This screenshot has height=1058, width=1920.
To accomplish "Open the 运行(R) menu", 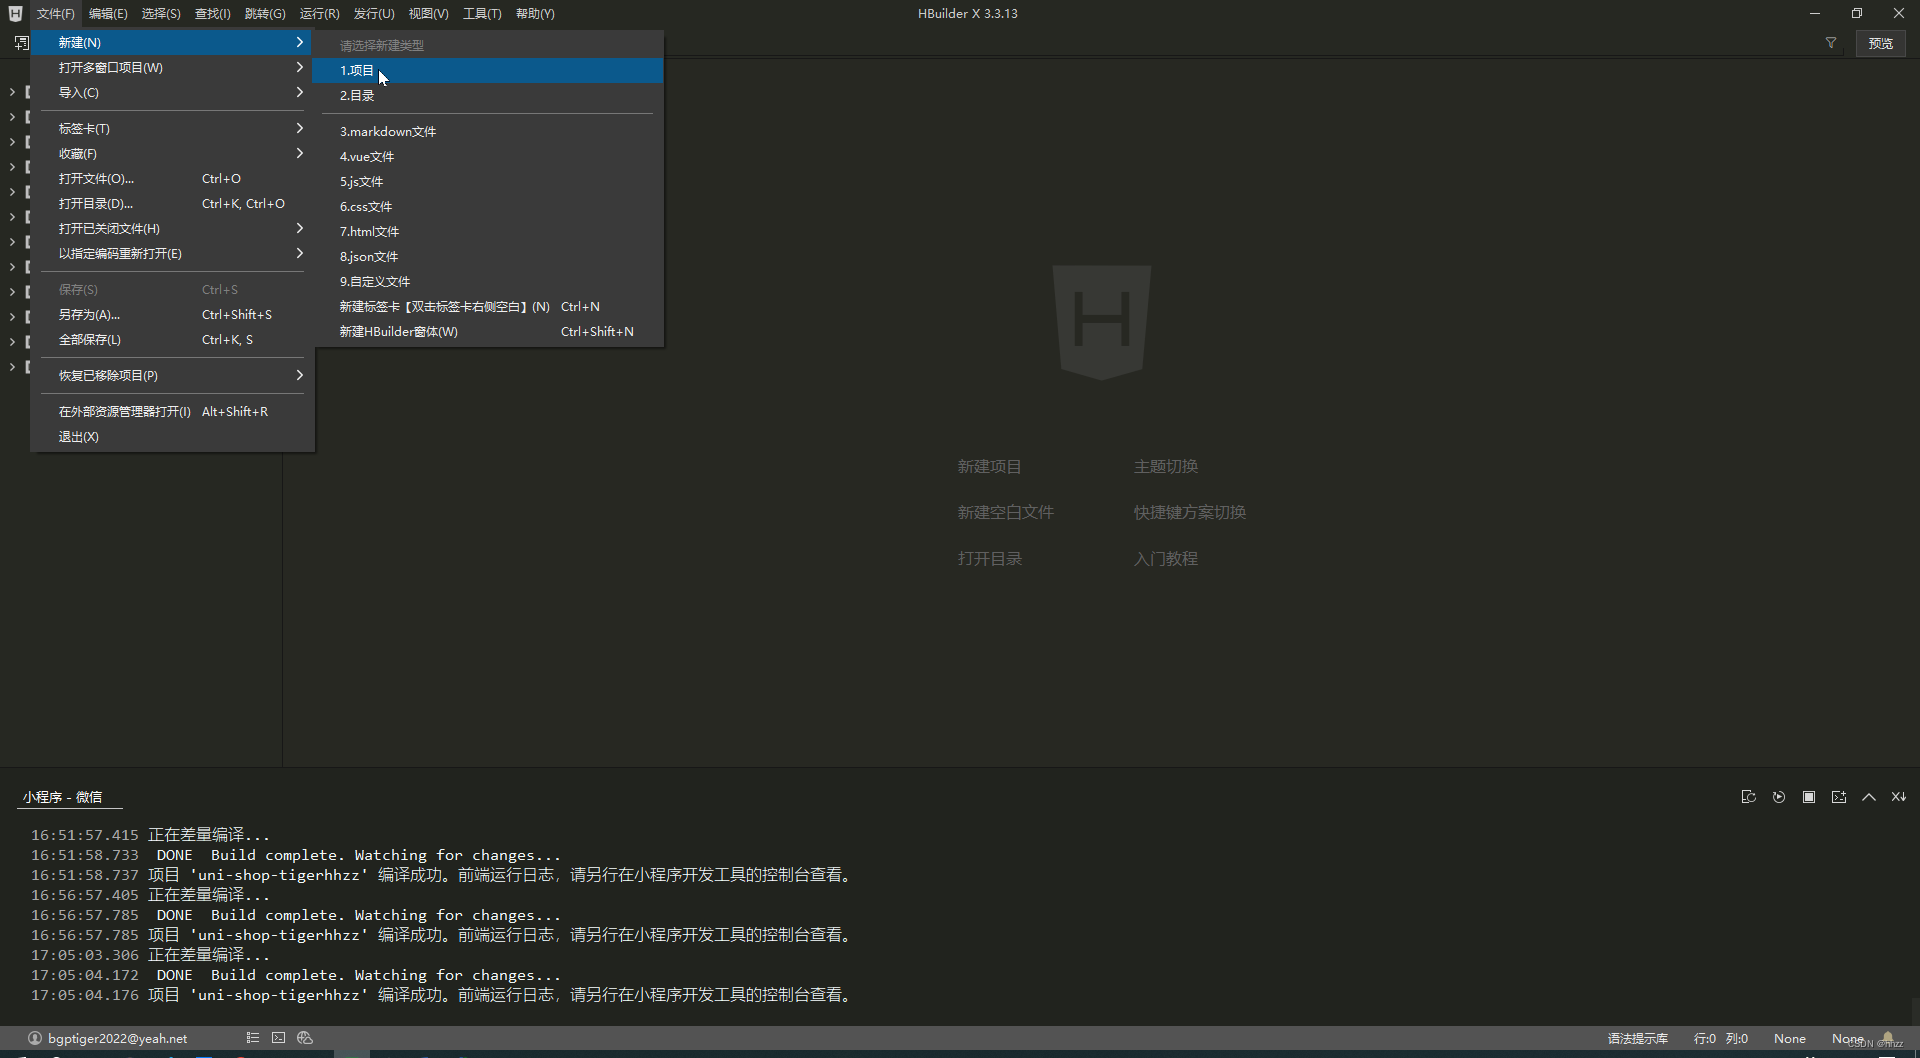I will tap(319, 13).
